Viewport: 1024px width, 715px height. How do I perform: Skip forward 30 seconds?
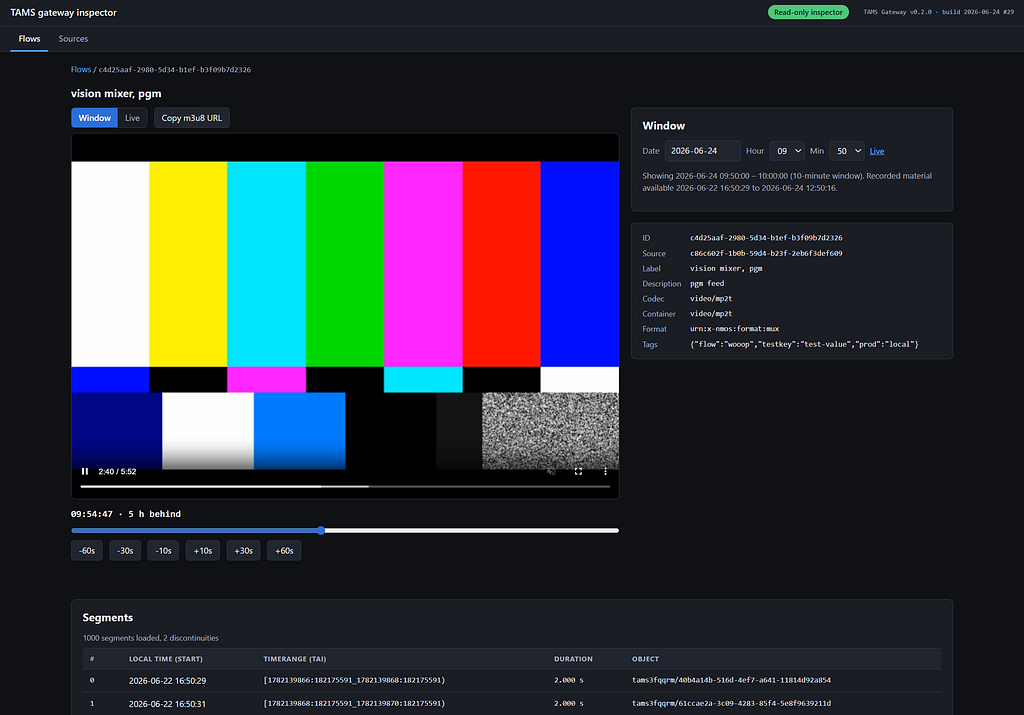244,551
